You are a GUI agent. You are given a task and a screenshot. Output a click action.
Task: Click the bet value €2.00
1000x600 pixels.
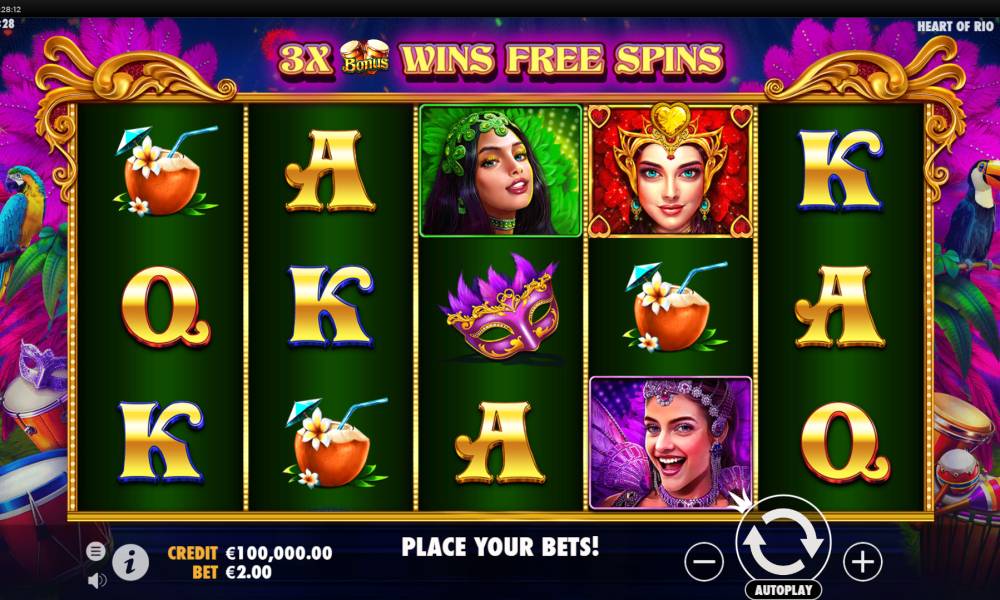click(x=249, y=572)
